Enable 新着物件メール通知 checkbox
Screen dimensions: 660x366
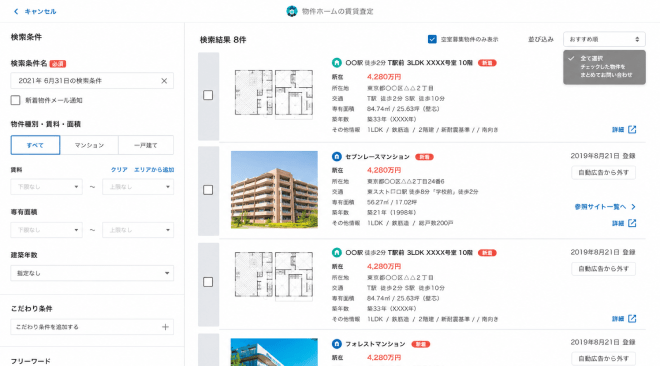pos(16,100)
